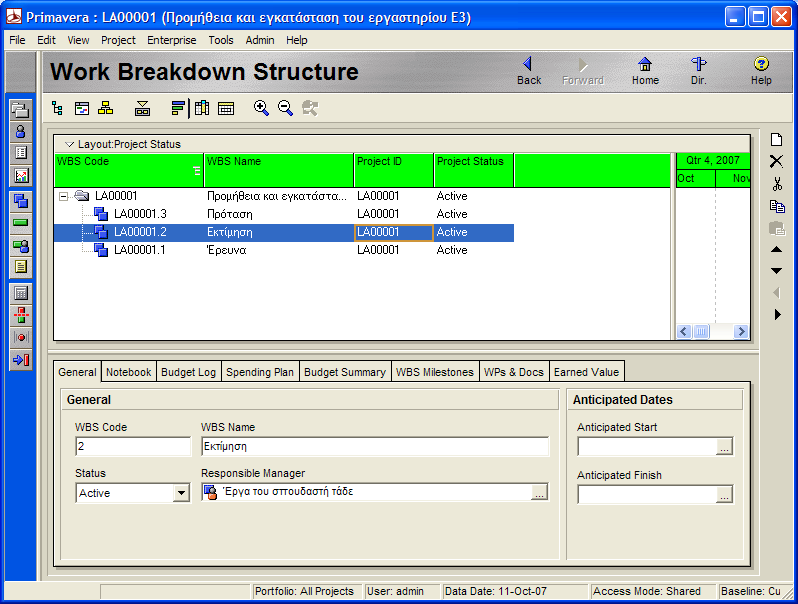The height and width of the screenshot is (604, 798).
Task: Open the File menu
Action: click(17, 40)
